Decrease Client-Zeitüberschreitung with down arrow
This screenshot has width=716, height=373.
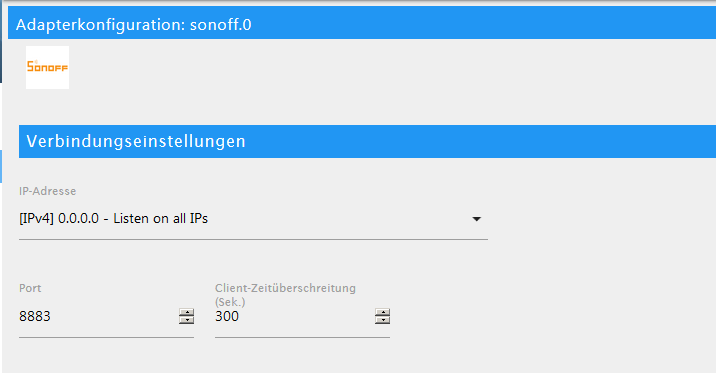click(x=382, y=320)
